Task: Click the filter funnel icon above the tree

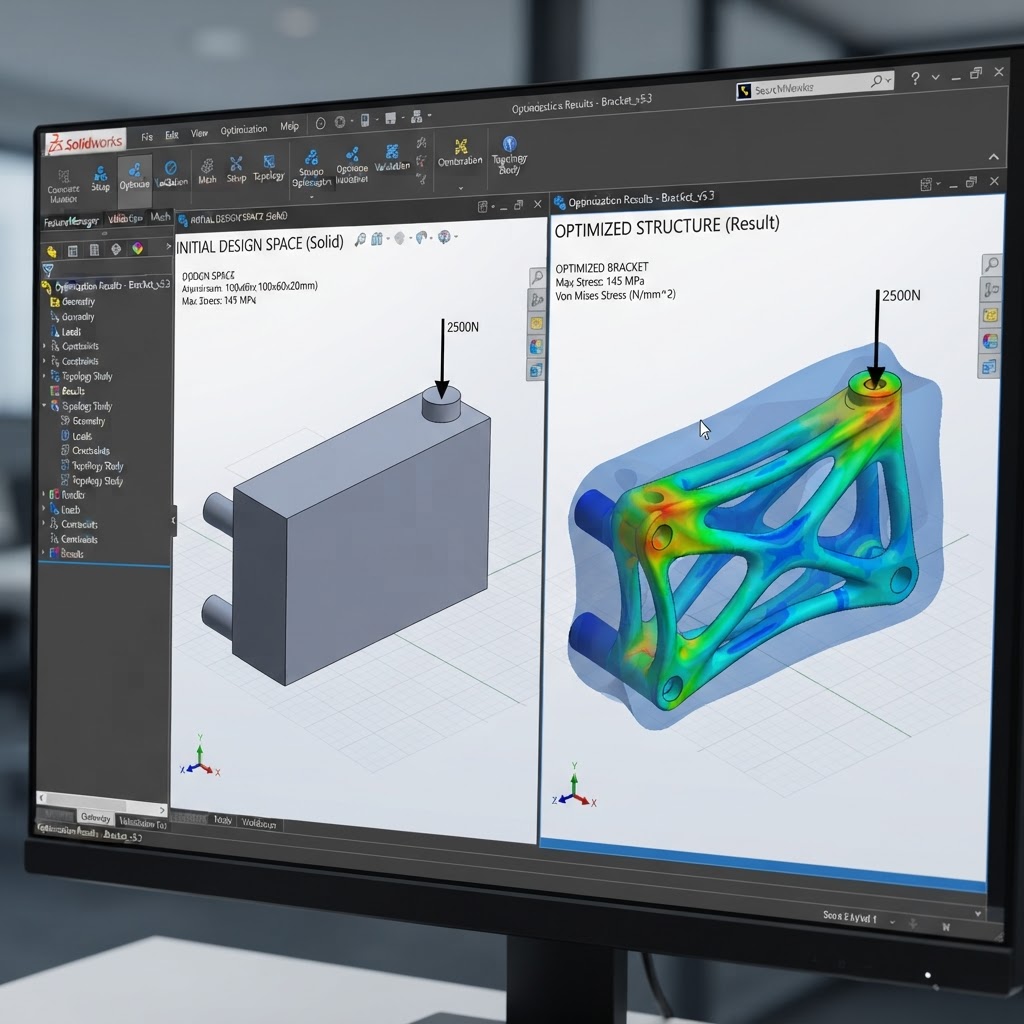Action: (x=48, y=269)
